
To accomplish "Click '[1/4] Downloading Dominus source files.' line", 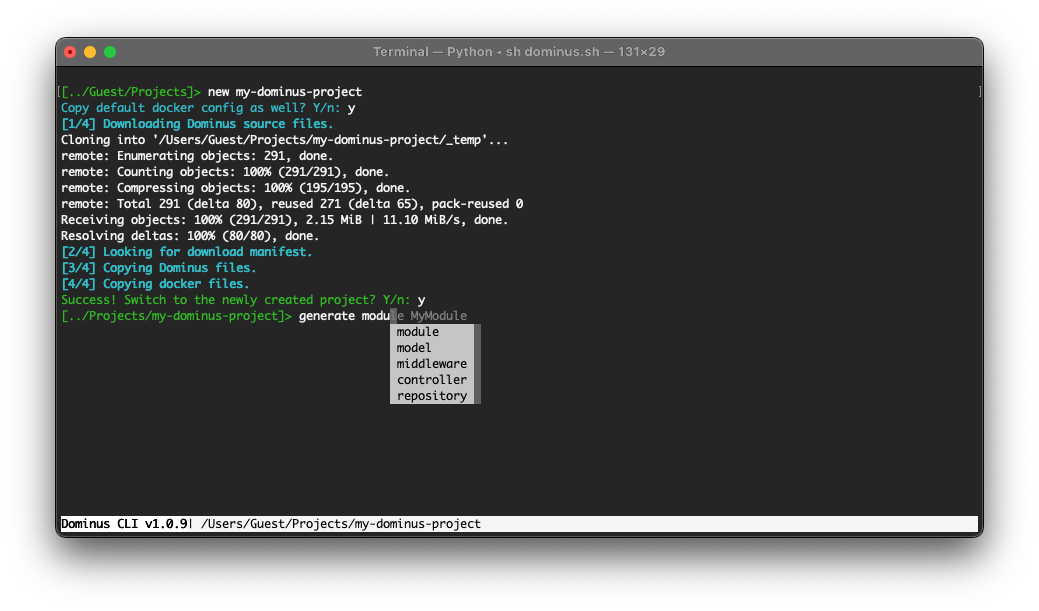I will pos(197,124).
